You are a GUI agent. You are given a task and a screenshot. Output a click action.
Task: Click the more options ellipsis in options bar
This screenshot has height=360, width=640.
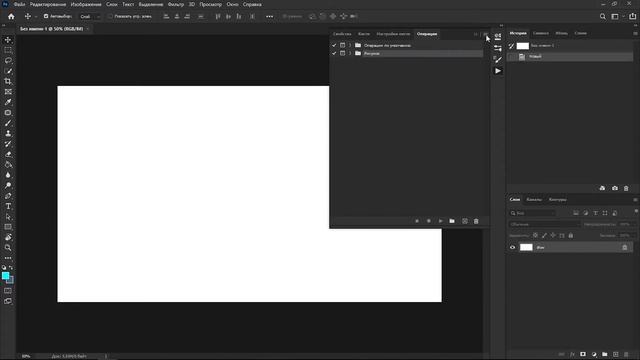click(269, 16)
